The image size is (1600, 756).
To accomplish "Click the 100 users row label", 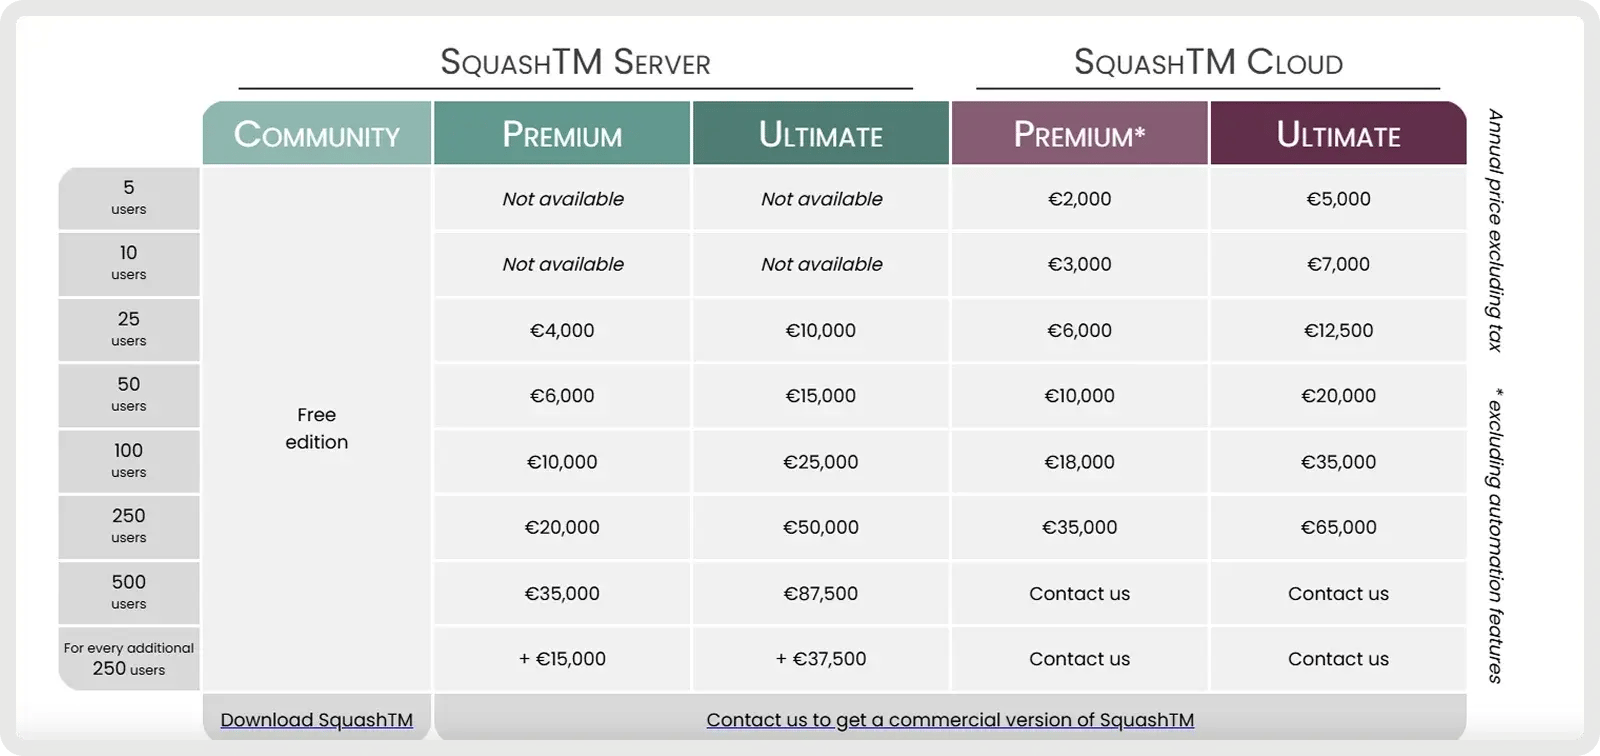I will (129, 460).
